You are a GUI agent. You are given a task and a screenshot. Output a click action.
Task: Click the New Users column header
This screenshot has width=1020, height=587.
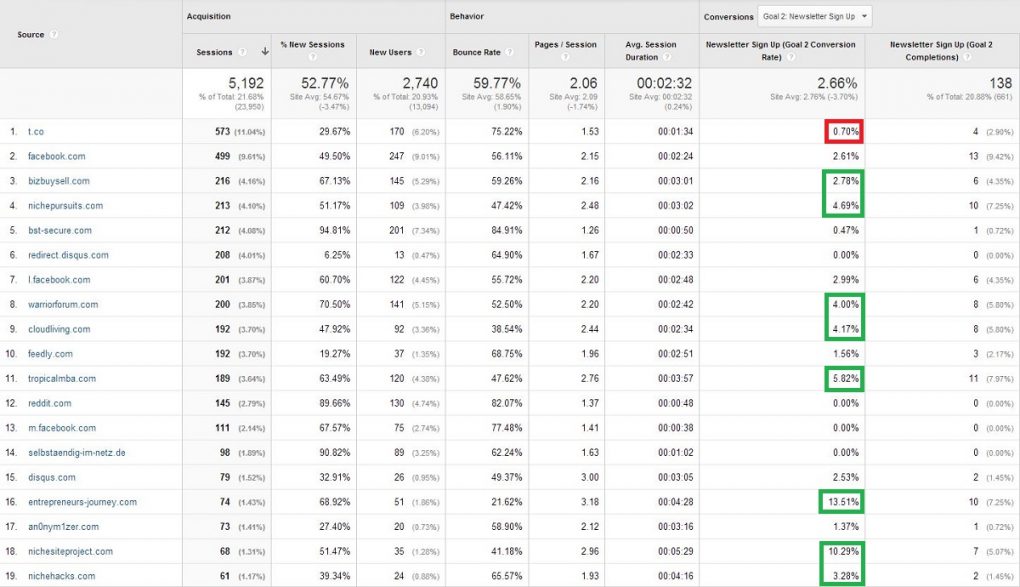[390, 52]
